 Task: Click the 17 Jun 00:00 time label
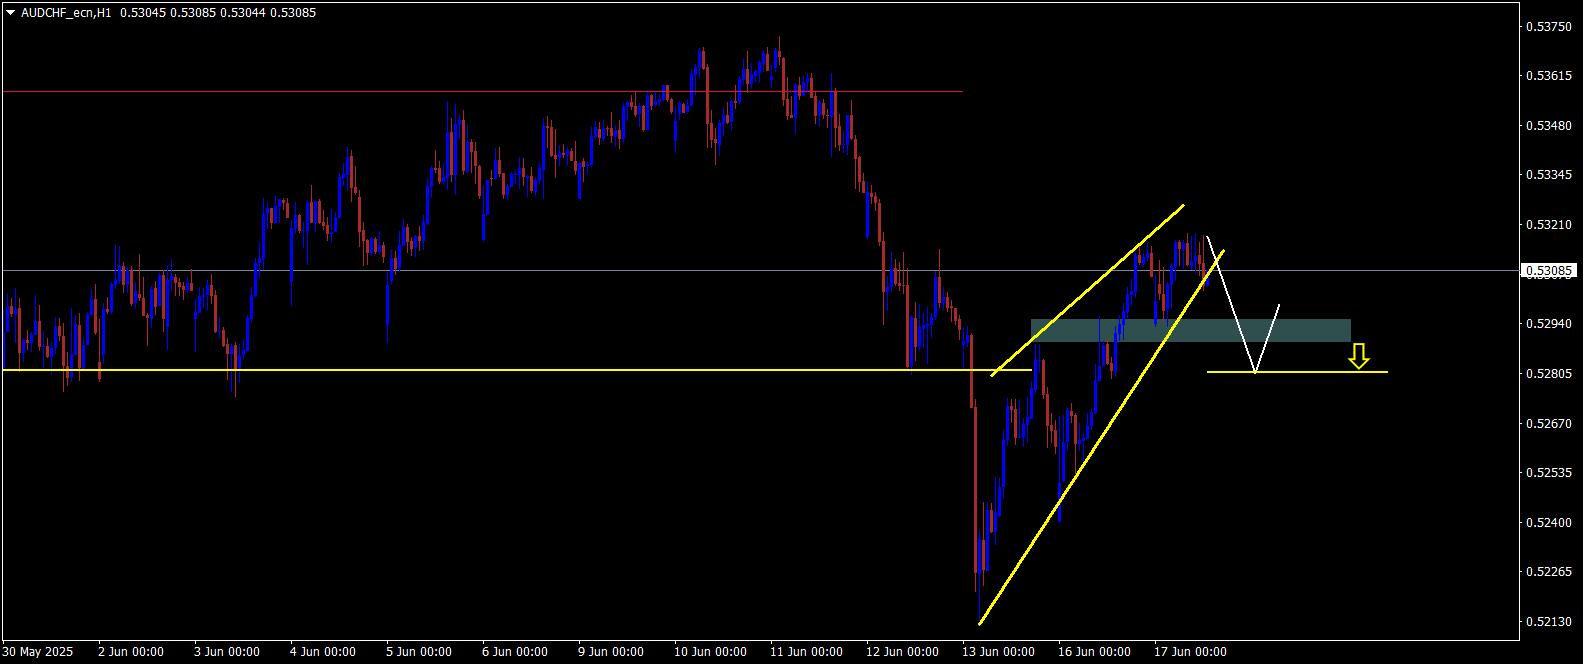(1190, 652)
